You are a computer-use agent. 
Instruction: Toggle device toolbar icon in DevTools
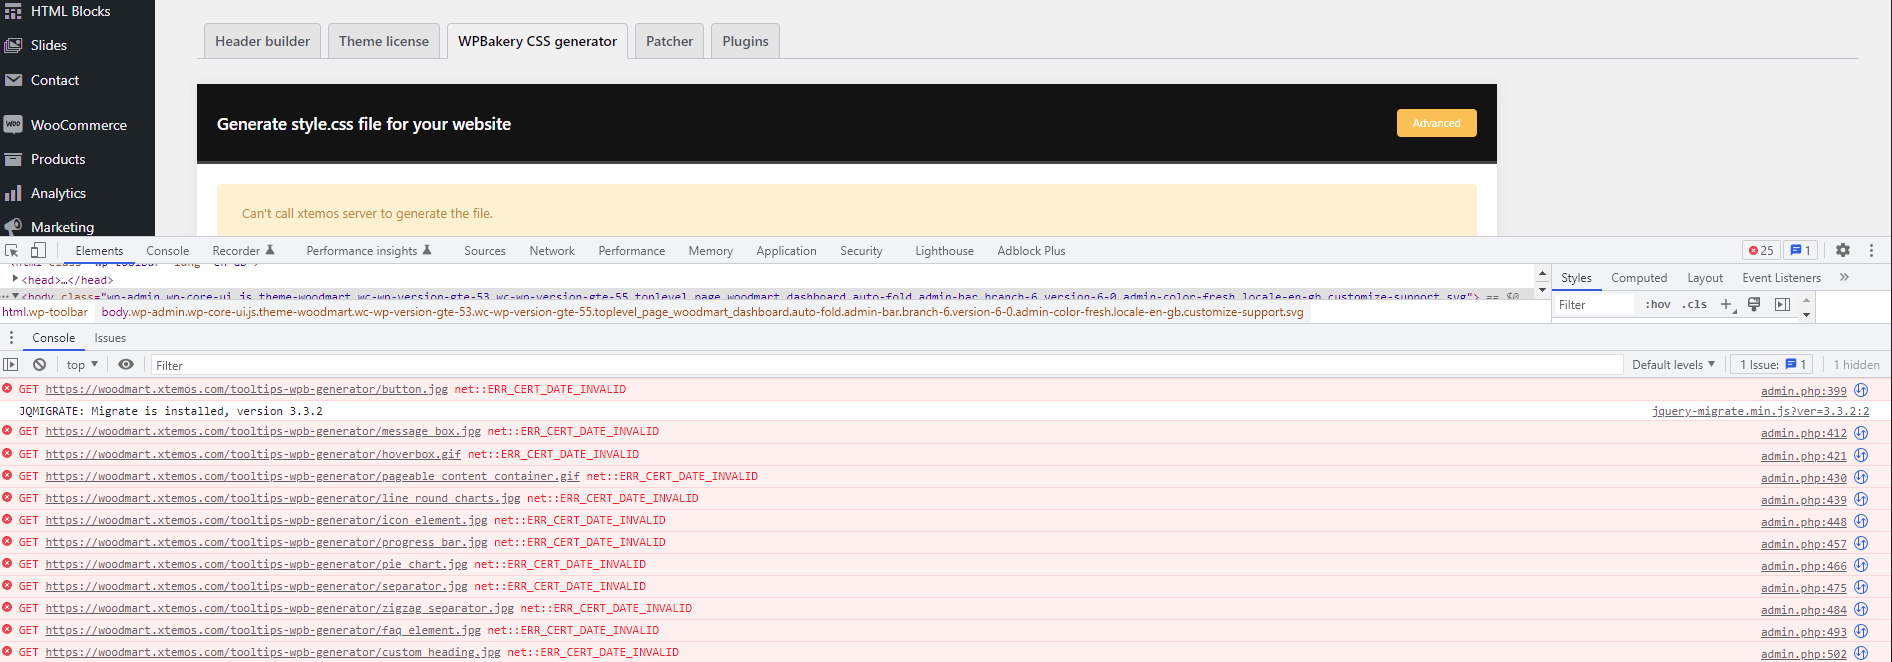pos(38,250)
